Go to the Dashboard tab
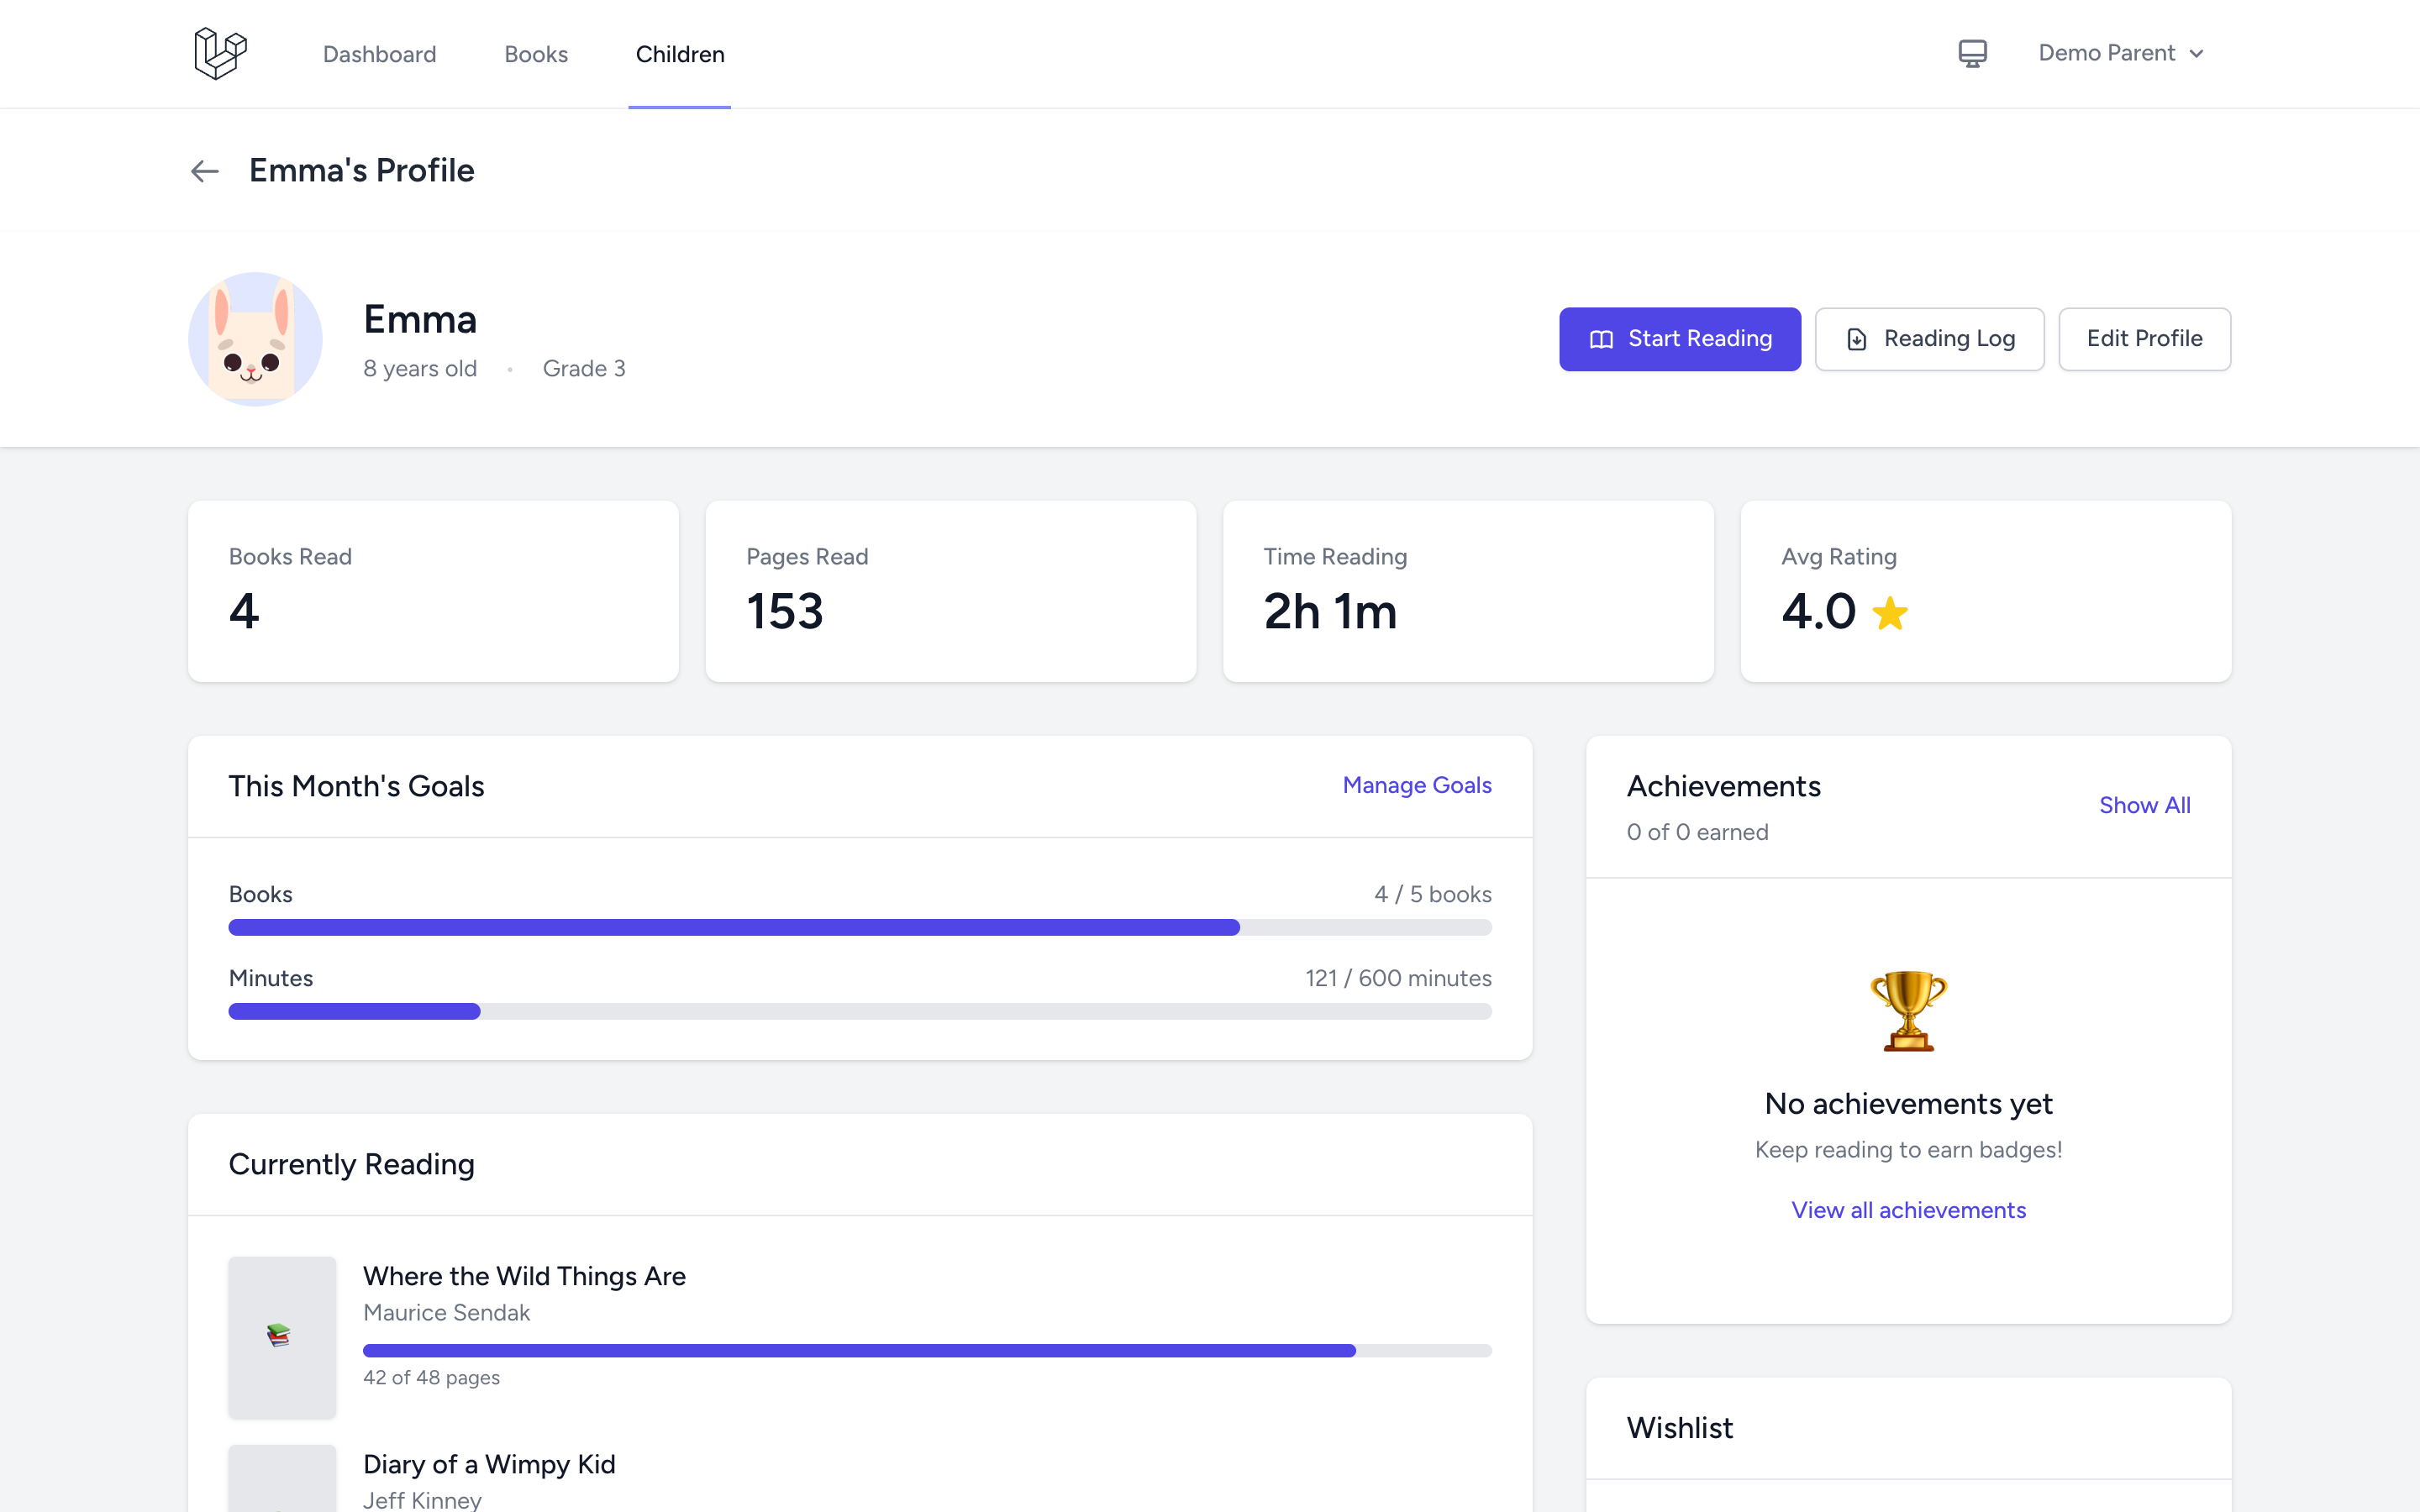This screenshot has width=2420, height=1512. 379,54
